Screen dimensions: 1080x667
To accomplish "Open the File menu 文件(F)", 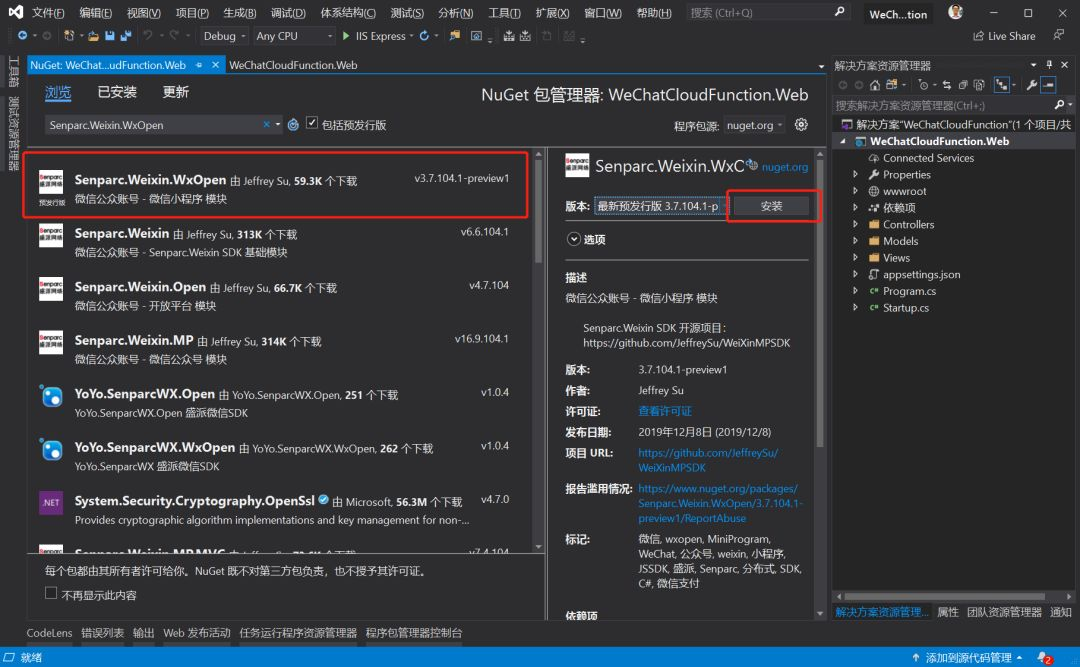I will (48, 12).
